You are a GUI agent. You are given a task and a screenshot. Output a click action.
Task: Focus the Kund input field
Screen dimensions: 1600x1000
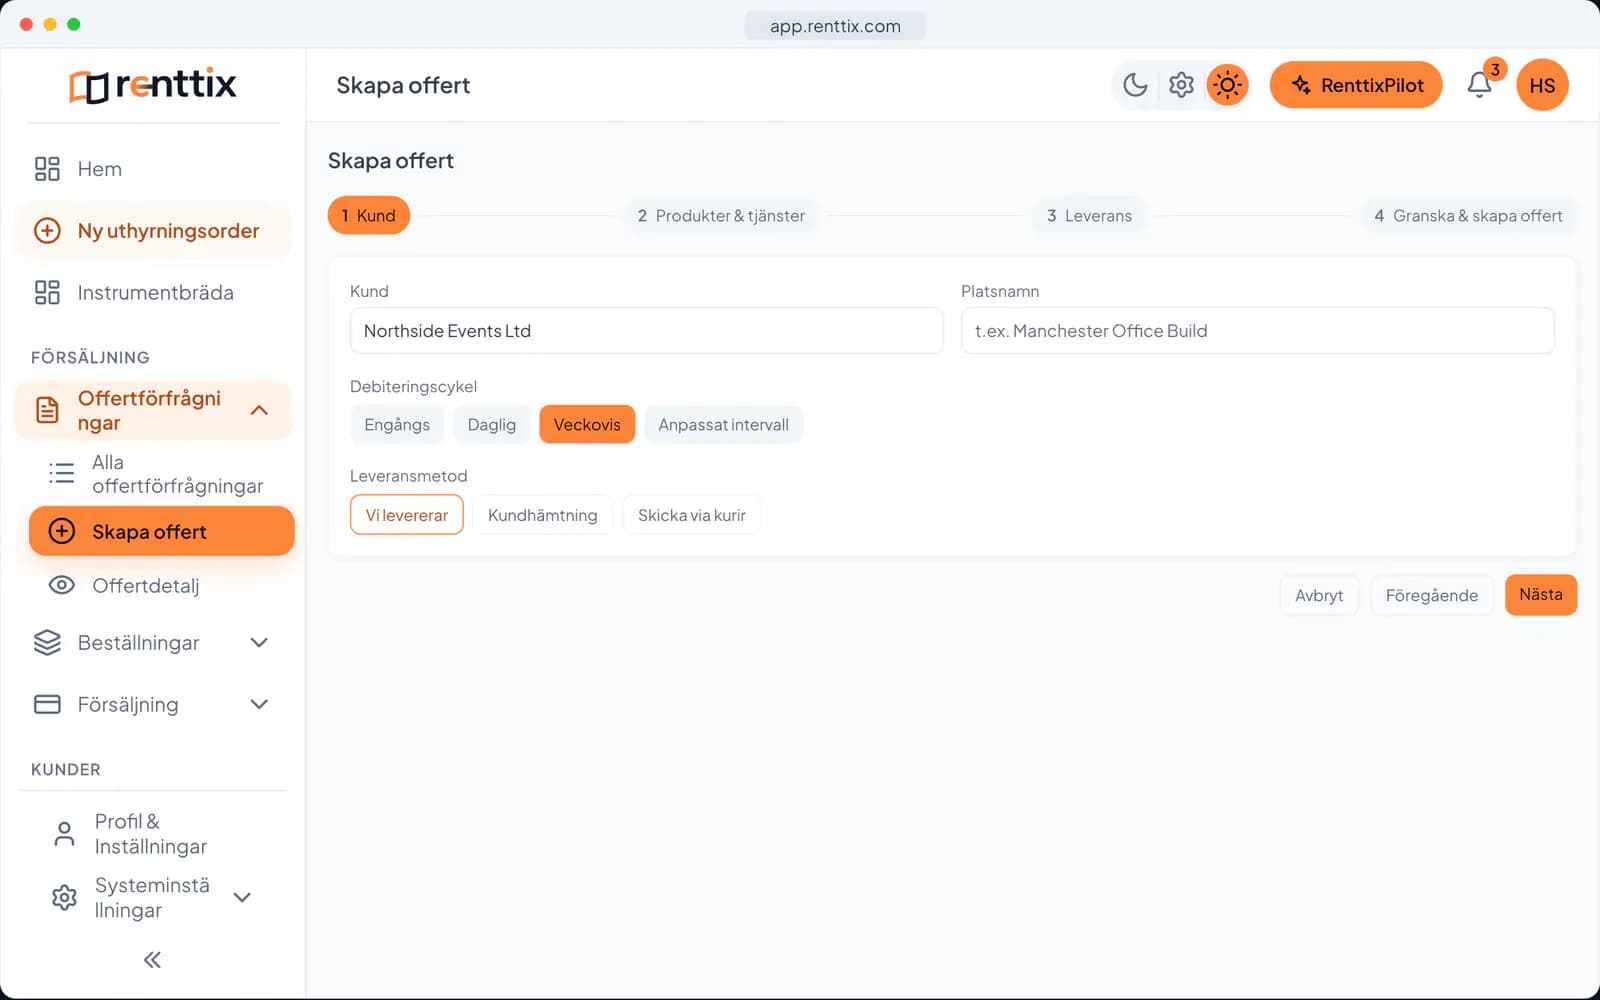pyautogui.click(x=647, y=331)
